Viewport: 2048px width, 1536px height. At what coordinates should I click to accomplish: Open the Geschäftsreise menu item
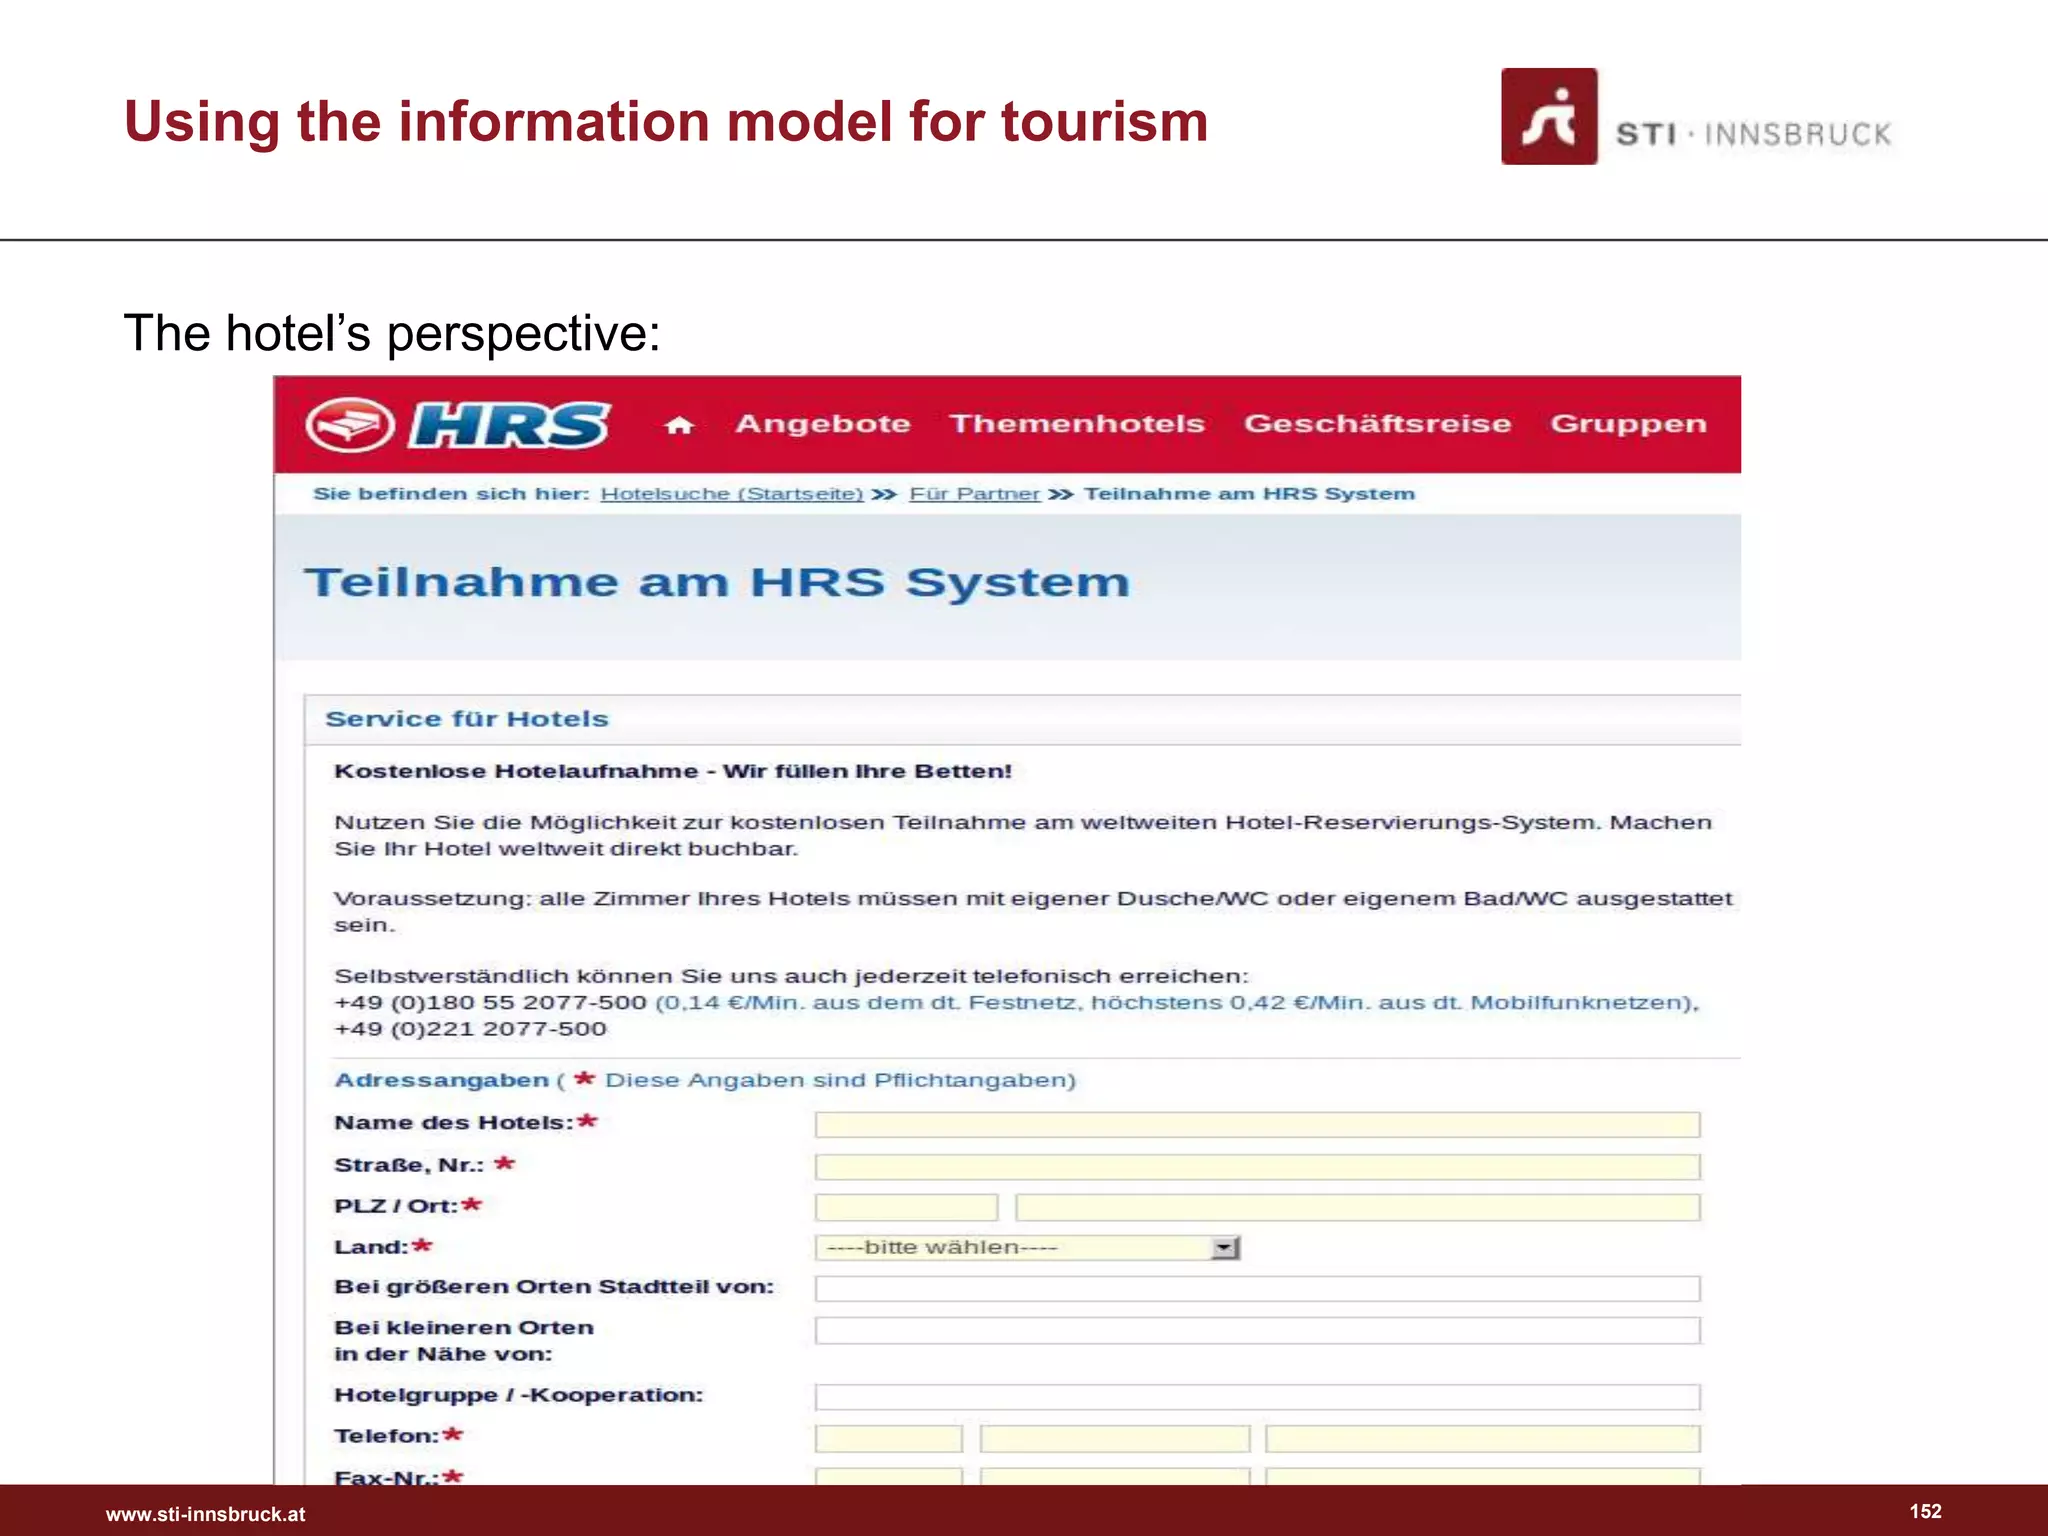point(1377,424)
